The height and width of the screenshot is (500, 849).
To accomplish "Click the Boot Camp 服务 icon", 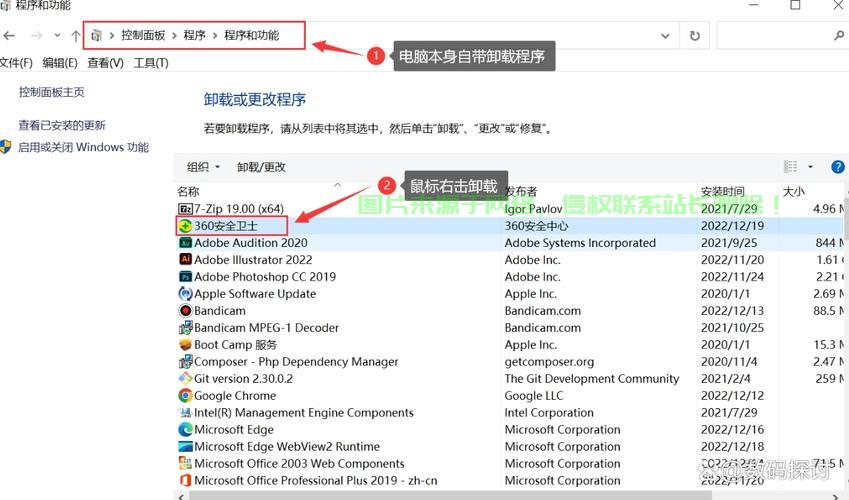I will click(x=185, y=345).
